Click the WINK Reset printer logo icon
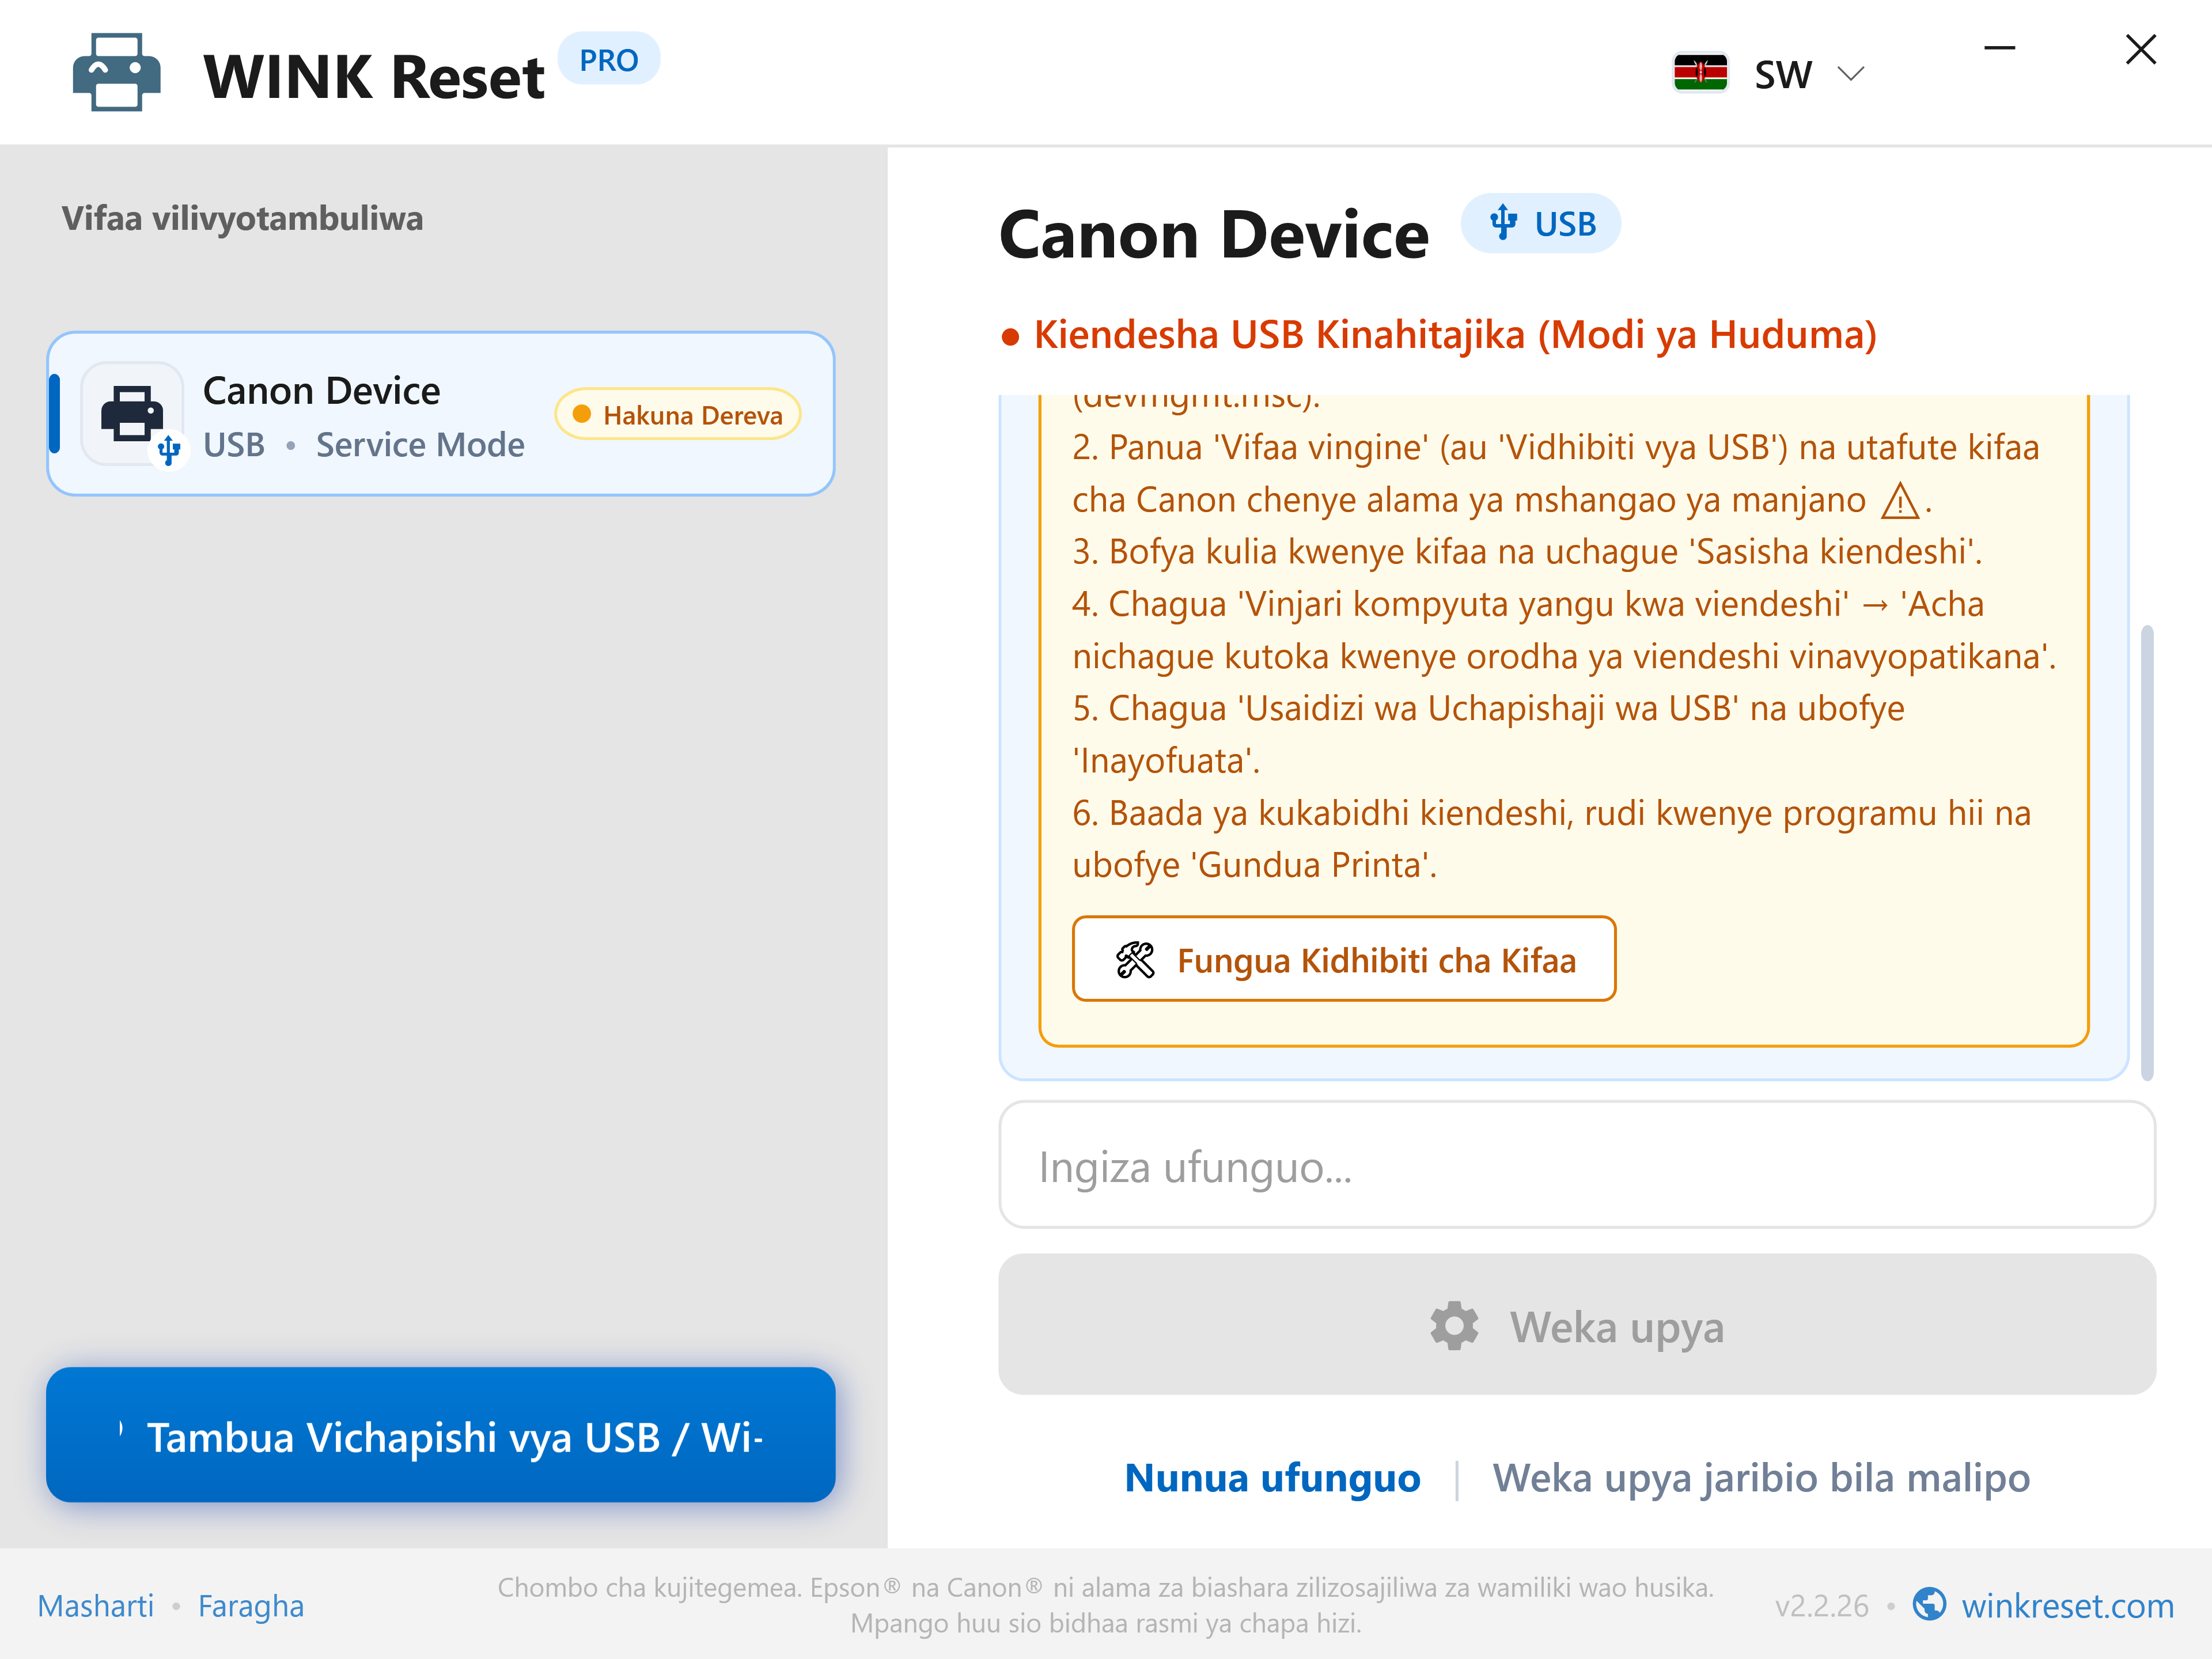The width and height of the screenshot is (2212, 1659). [116, 73]
